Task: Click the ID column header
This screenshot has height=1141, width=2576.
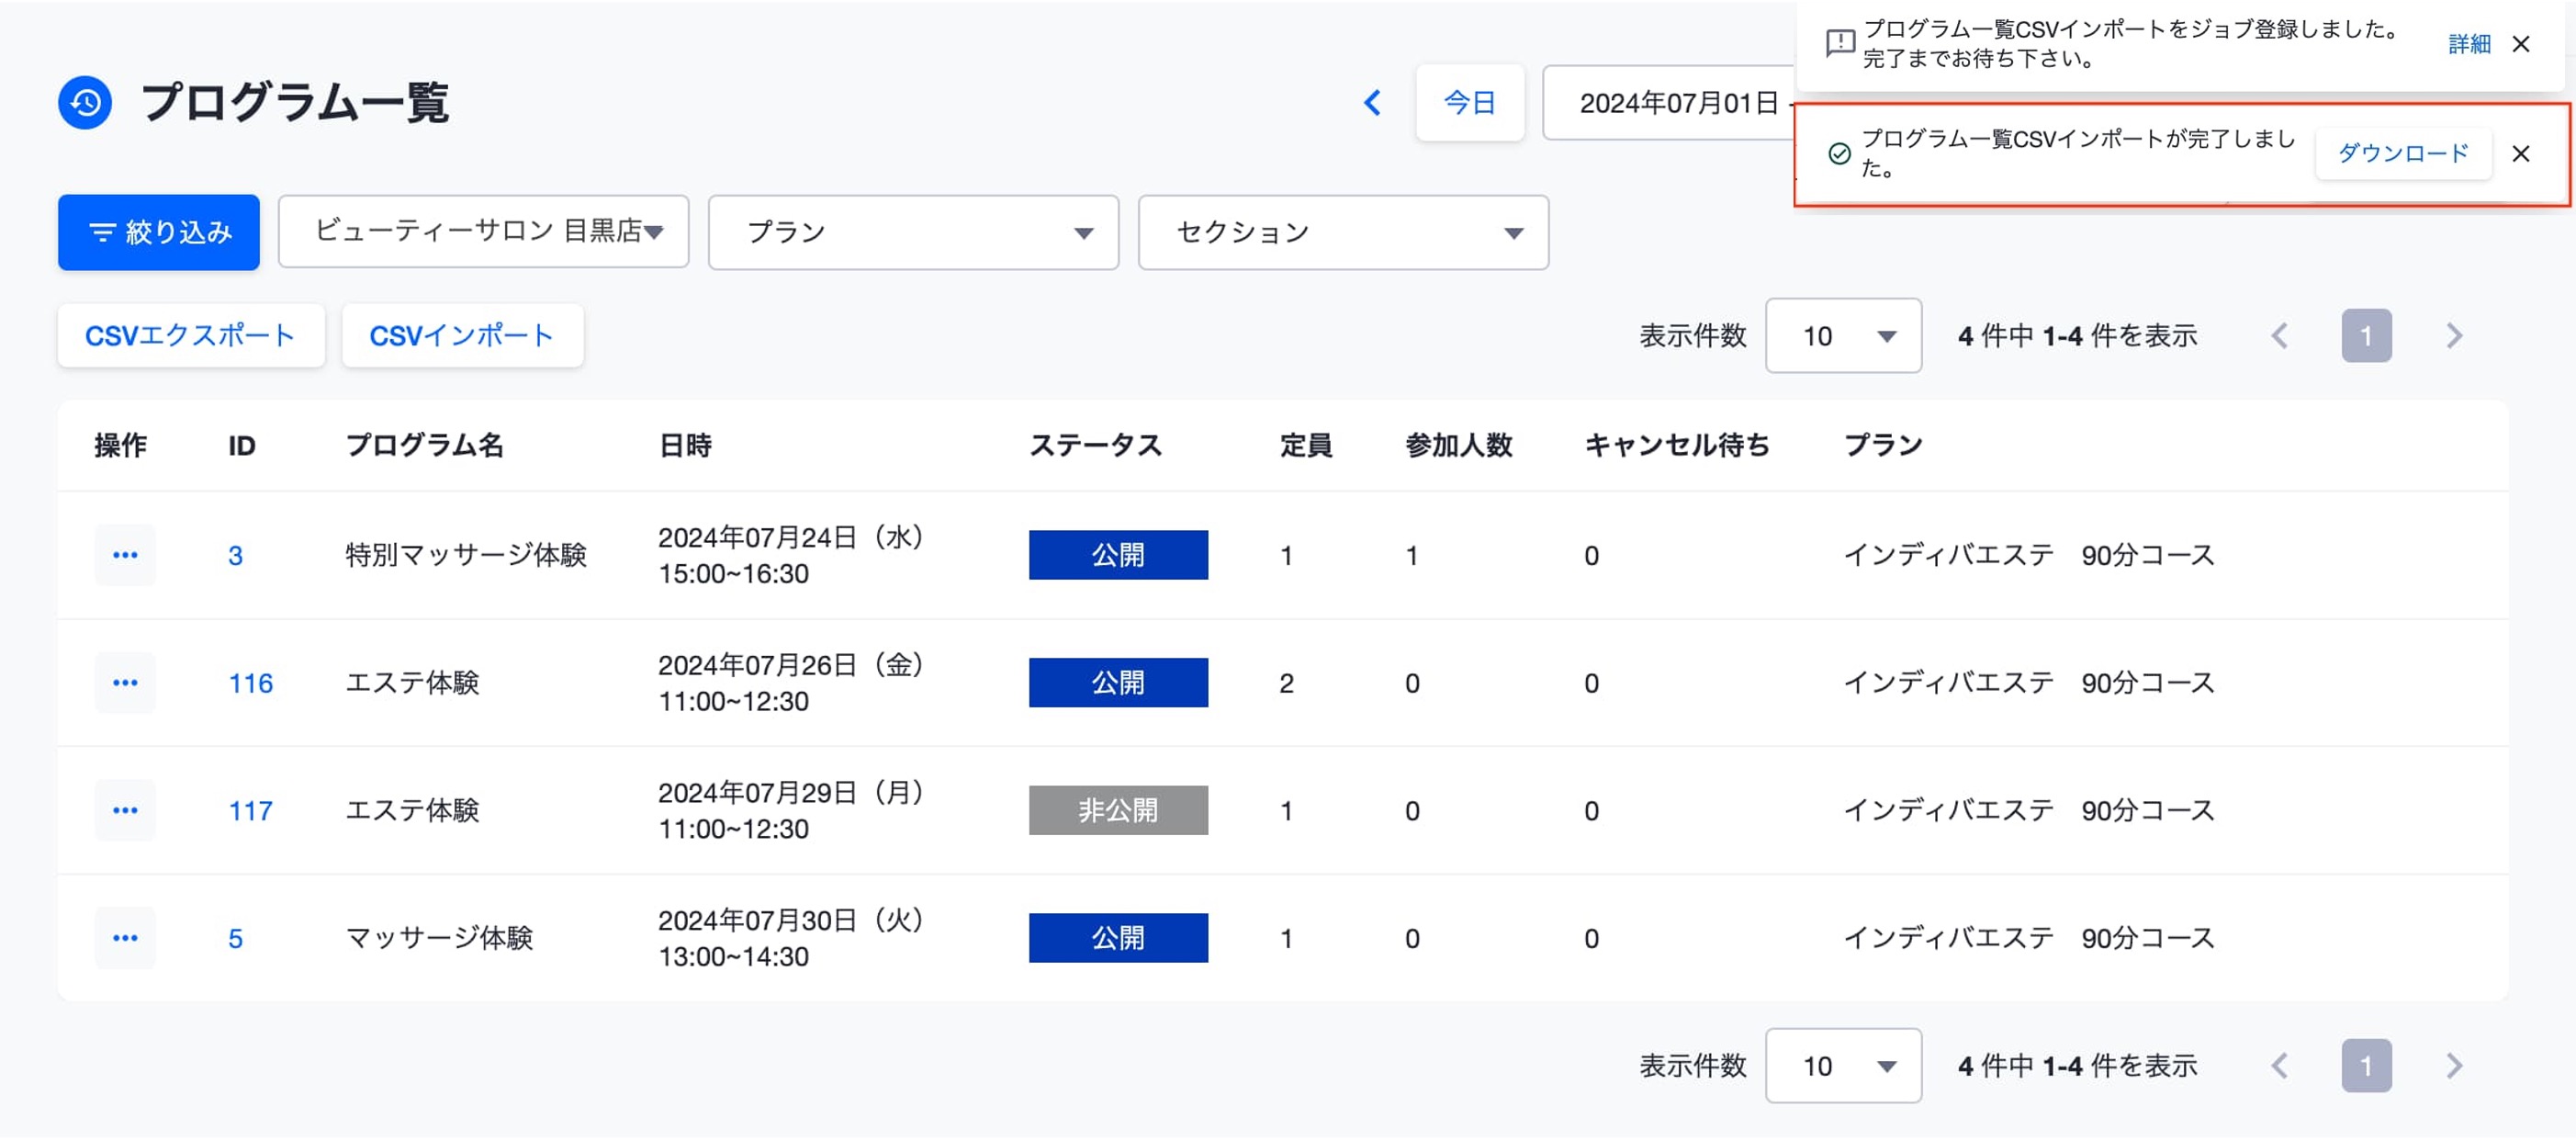Action: point(241,446)
